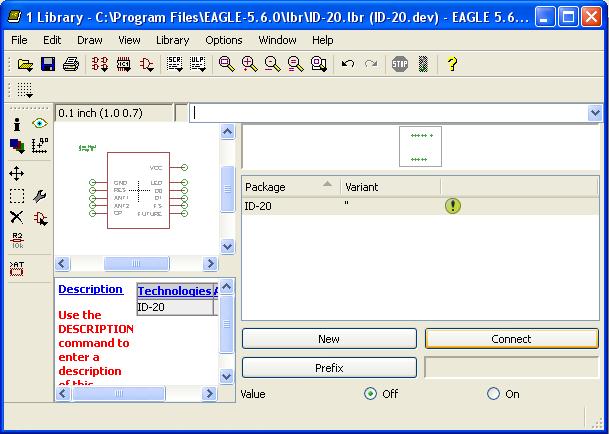Screen dimensions: 609x434
Task: Select the Group dashed rectangle tool
Action: click(17, 196)
